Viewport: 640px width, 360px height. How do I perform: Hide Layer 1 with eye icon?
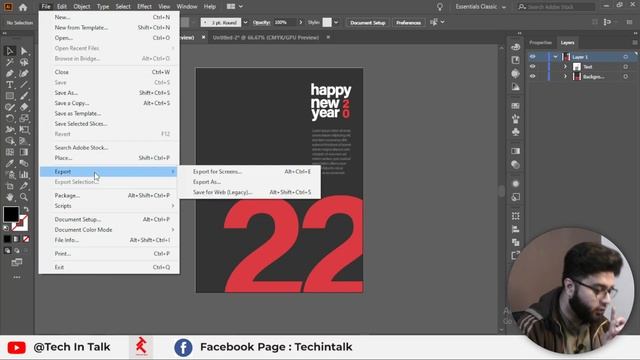[533, 57]
